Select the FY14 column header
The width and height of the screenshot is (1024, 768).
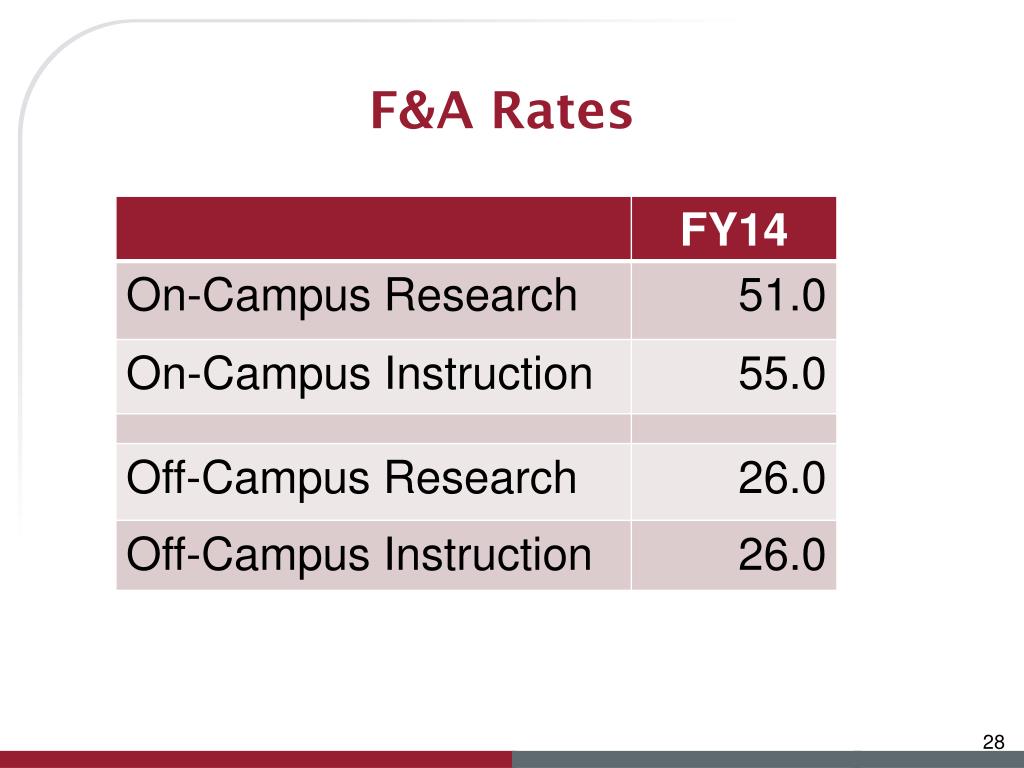click(x=734, y=229)
